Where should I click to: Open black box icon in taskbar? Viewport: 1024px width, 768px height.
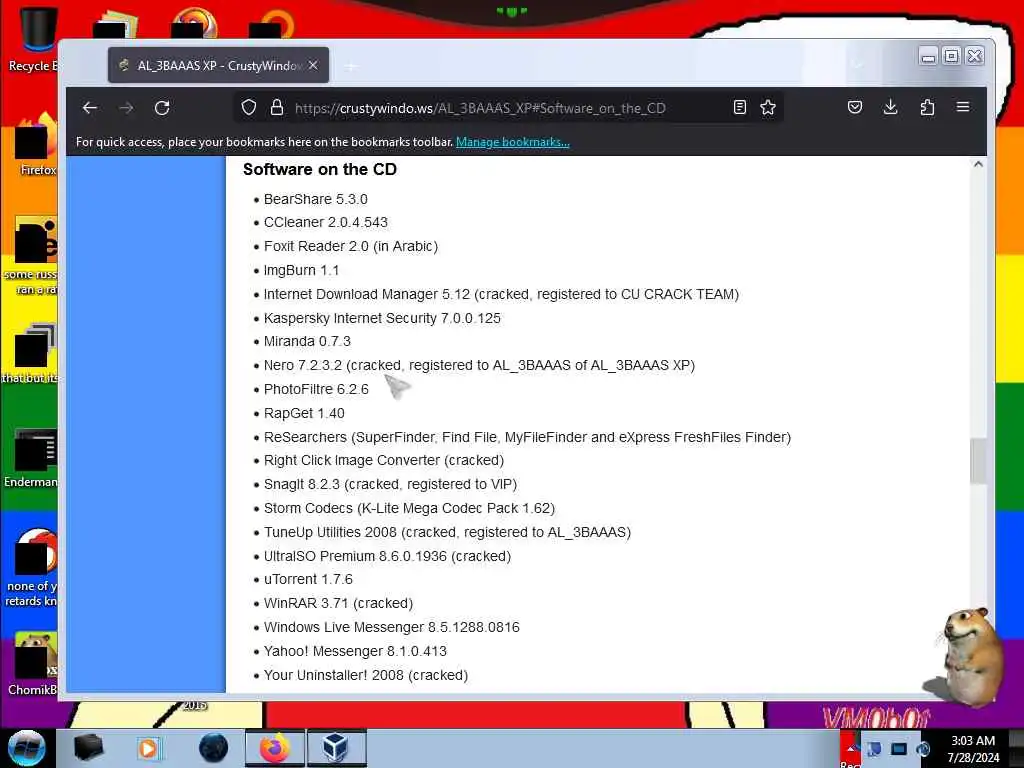[x=88, y=748]
